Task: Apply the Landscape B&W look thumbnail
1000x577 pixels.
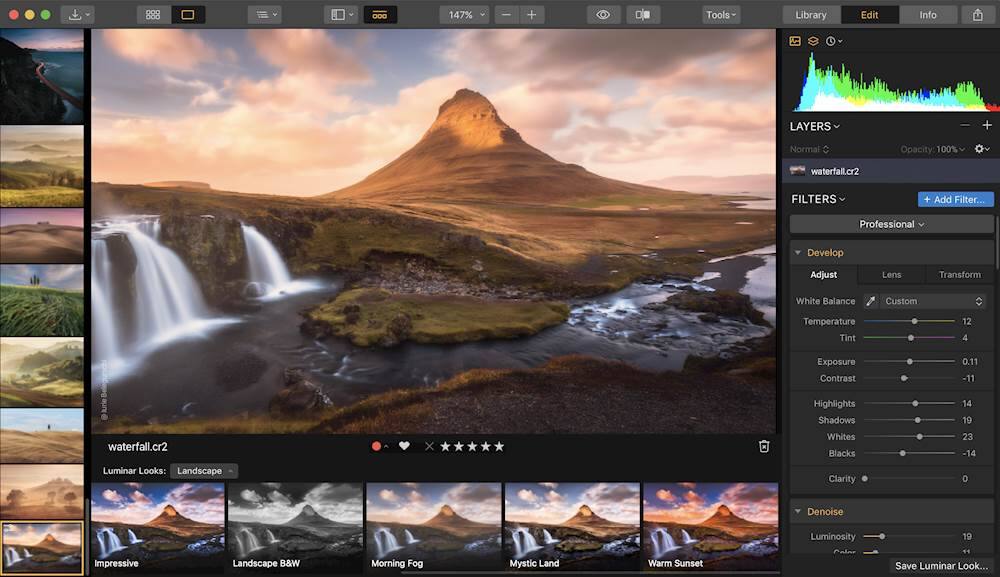Action: (294, 526)
